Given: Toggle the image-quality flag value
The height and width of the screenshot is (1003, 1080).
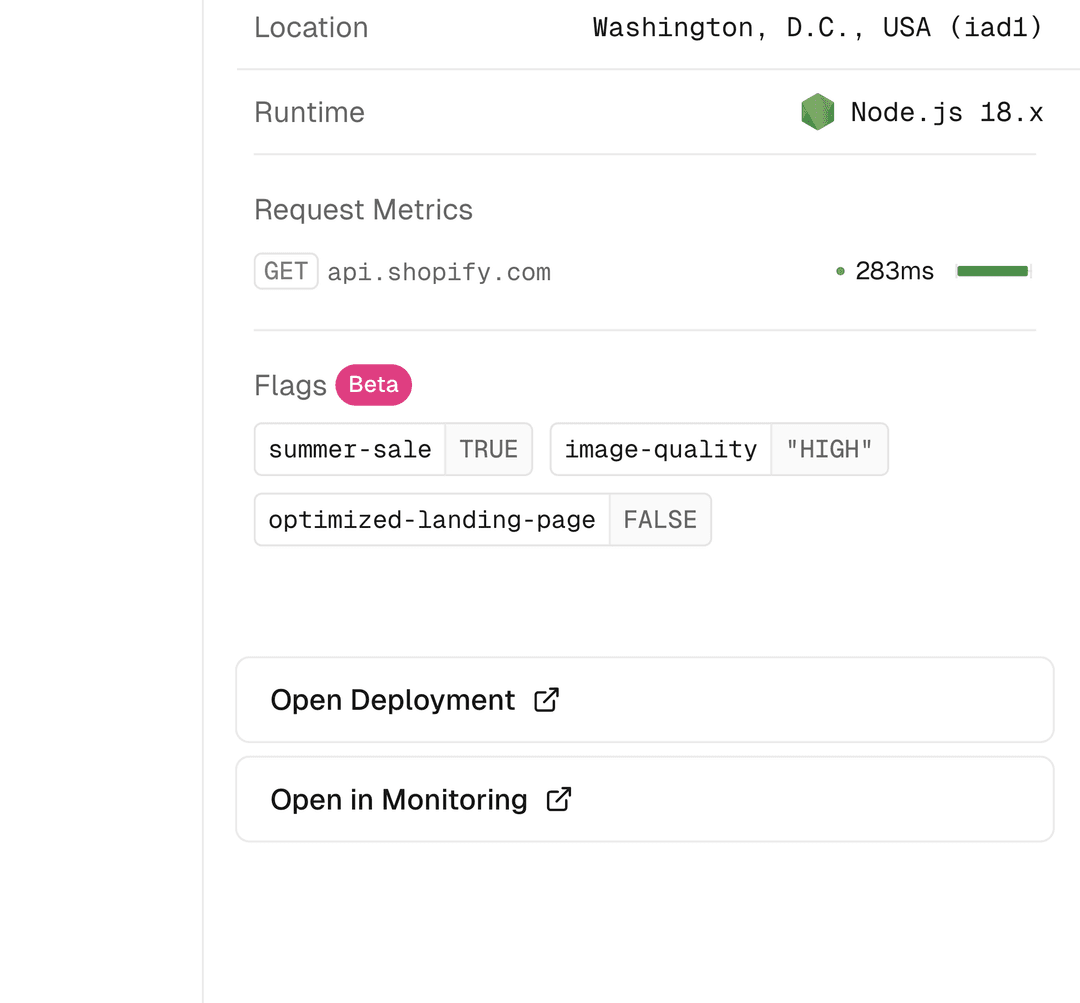Looking at the screenshot, I should click(x=829, y=449).
